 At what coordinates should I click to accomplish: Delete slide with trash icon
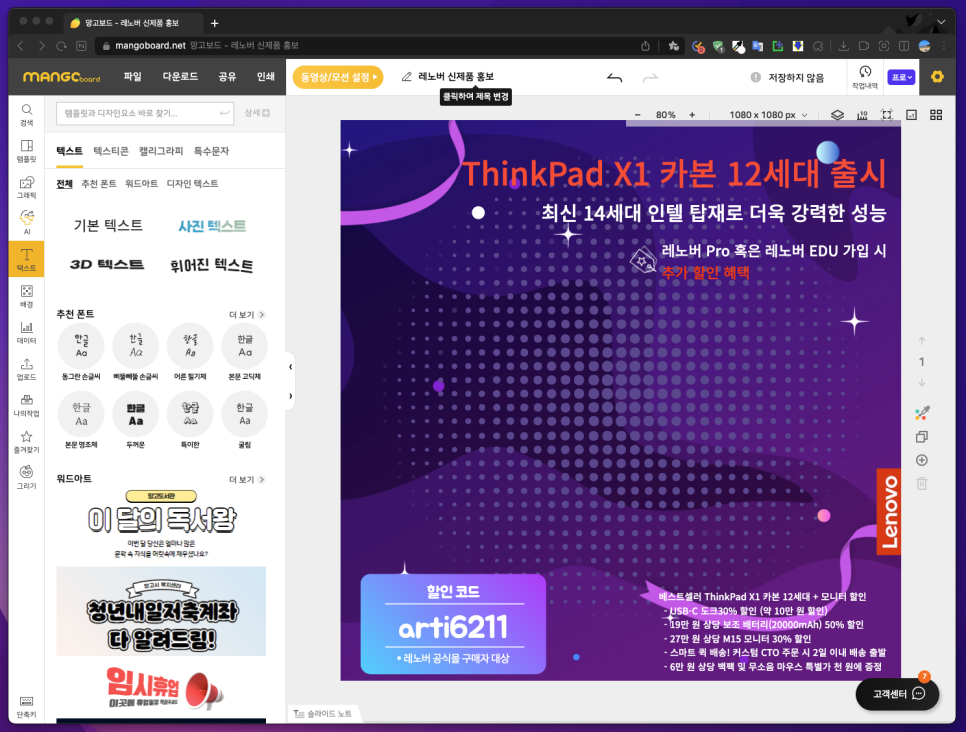pyautogui.click(x=922, y=484)
